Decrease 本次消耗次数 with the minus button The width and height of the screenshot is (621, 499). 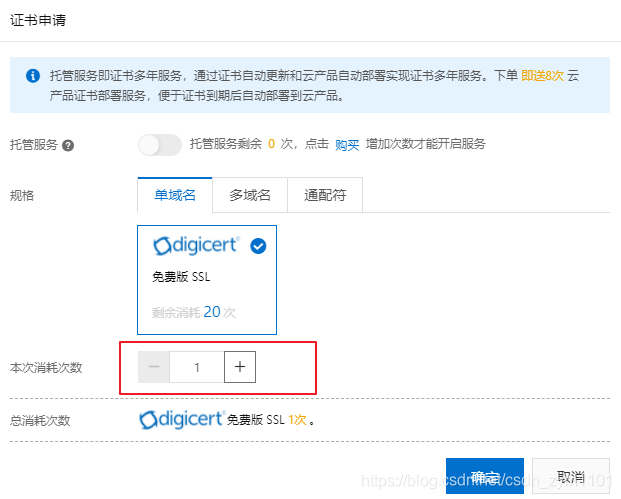(x=154, y=367)
